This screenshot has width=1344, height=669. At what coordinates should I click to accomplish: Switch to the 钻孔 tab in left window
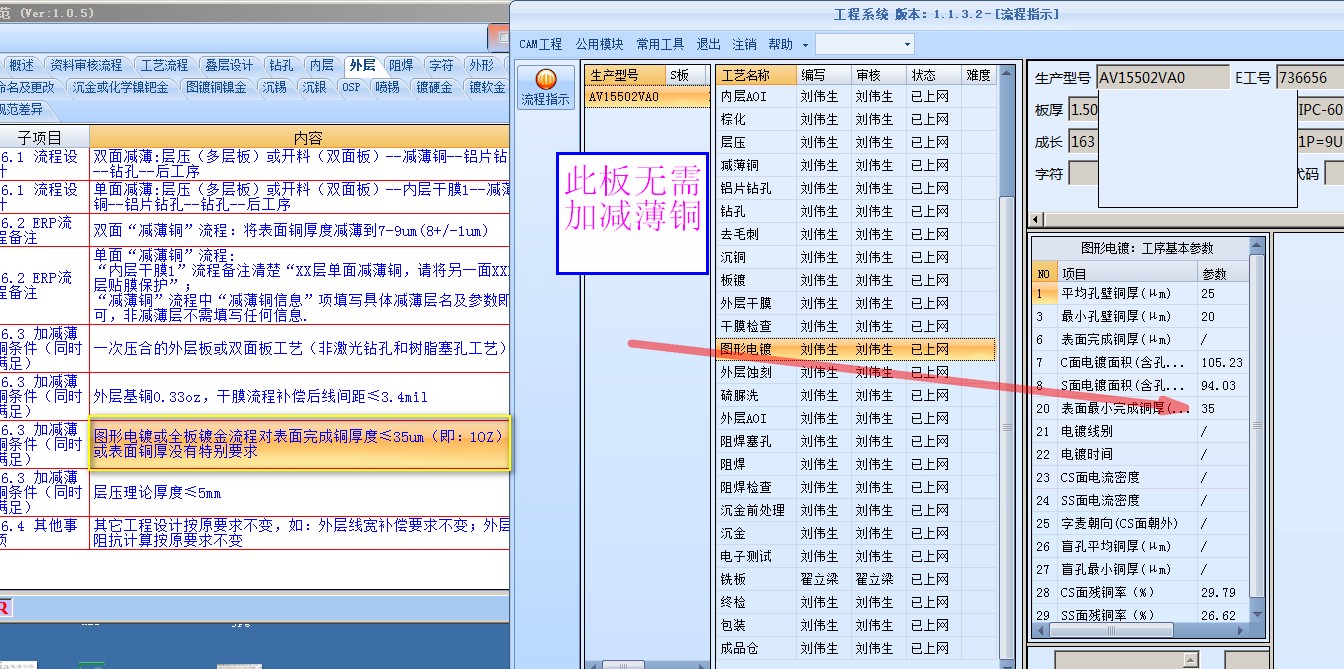pyautogui.click(x=281, y=65)
